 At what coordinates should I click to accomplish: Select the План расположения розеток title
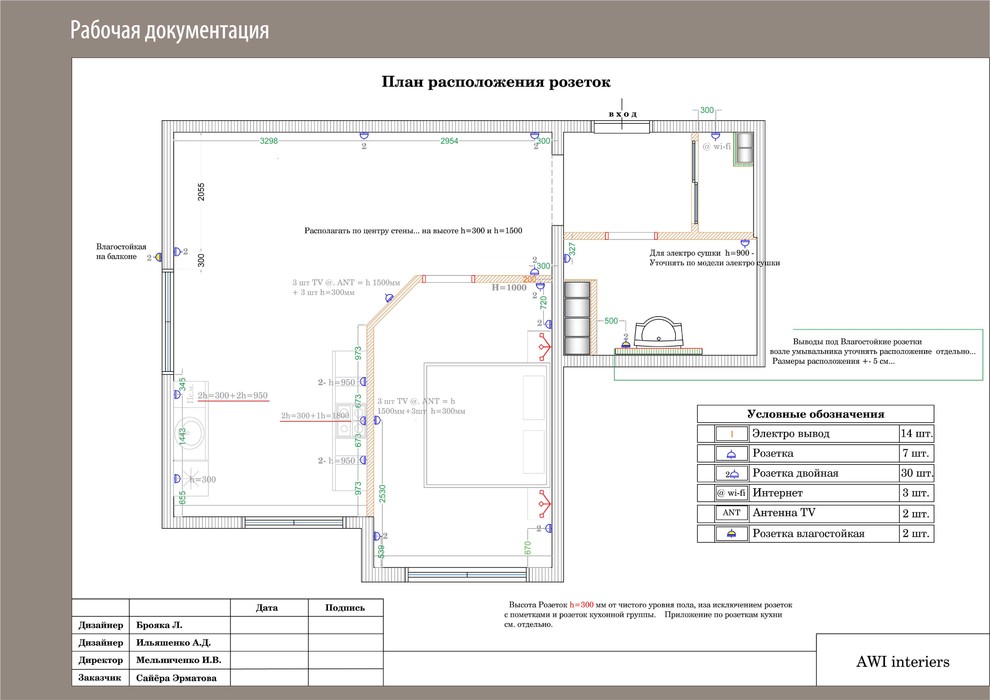496,83
